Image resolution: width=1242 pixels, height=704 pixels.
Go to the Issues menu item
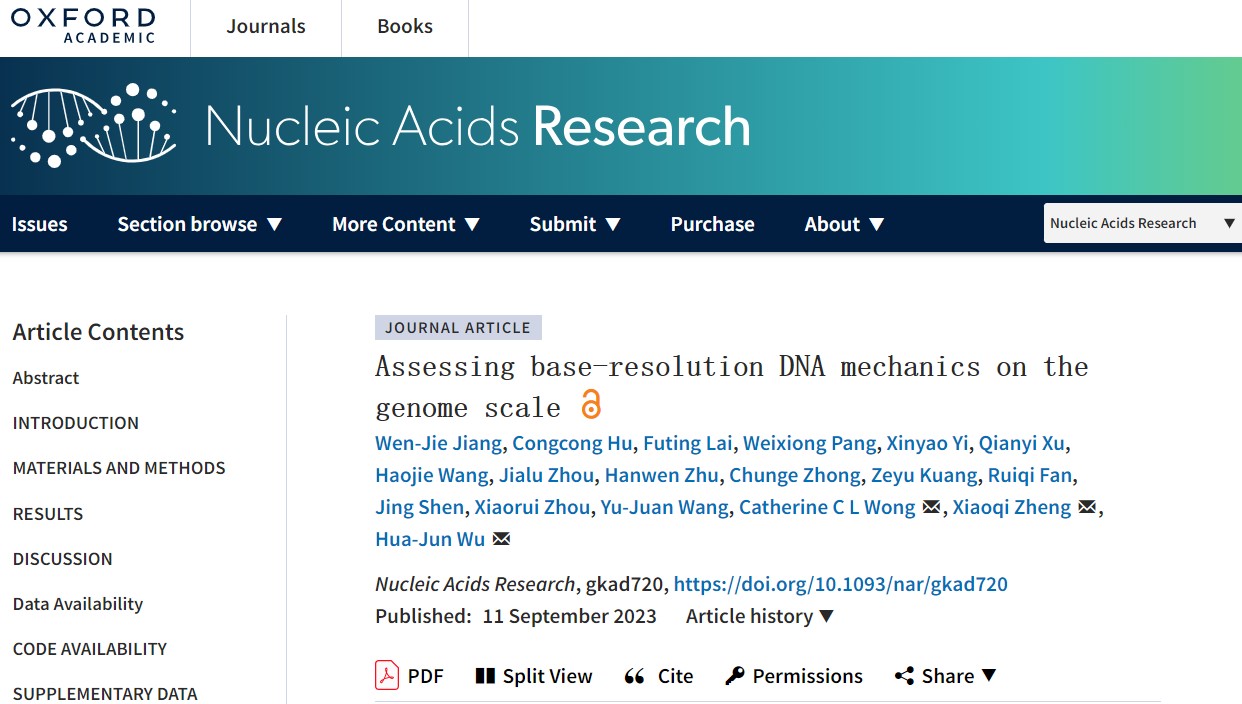click(x=40, y=224)
